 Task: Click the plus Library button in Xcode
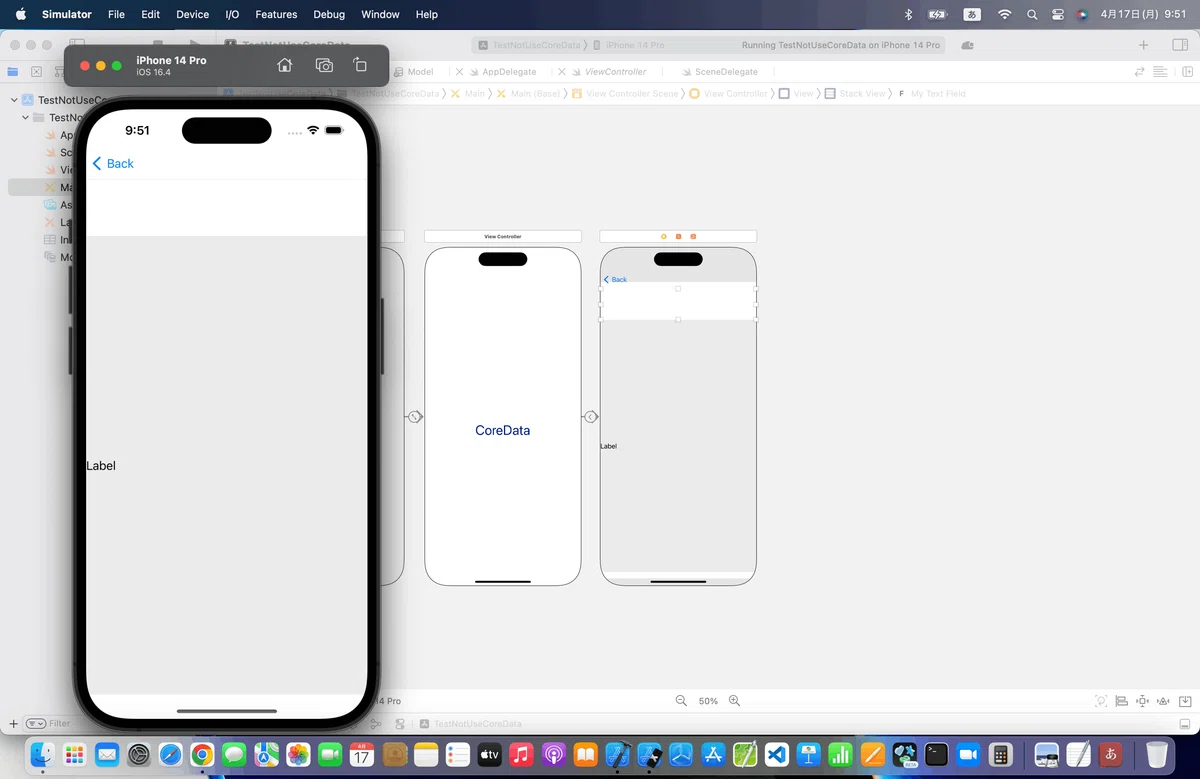click(1144, 45)
